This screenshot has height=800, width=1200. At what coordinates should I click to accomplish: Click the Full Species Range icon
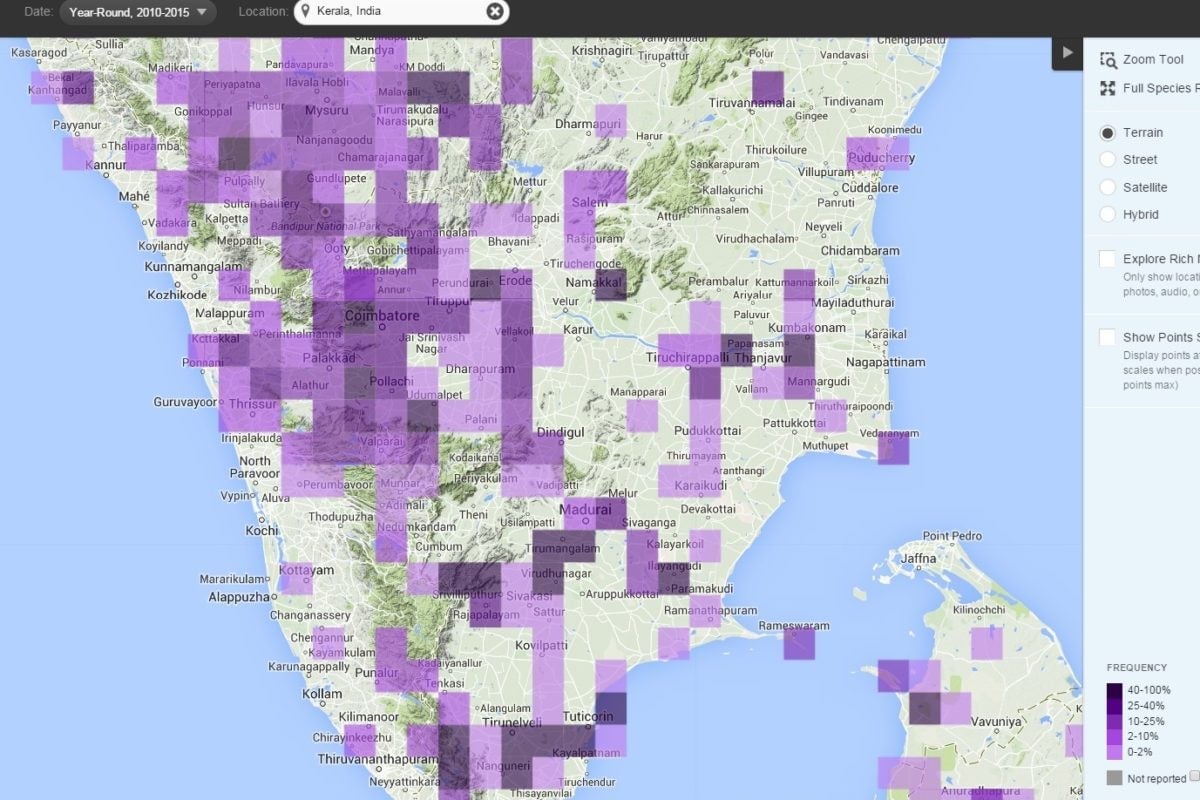click(x=1107, y=88)
